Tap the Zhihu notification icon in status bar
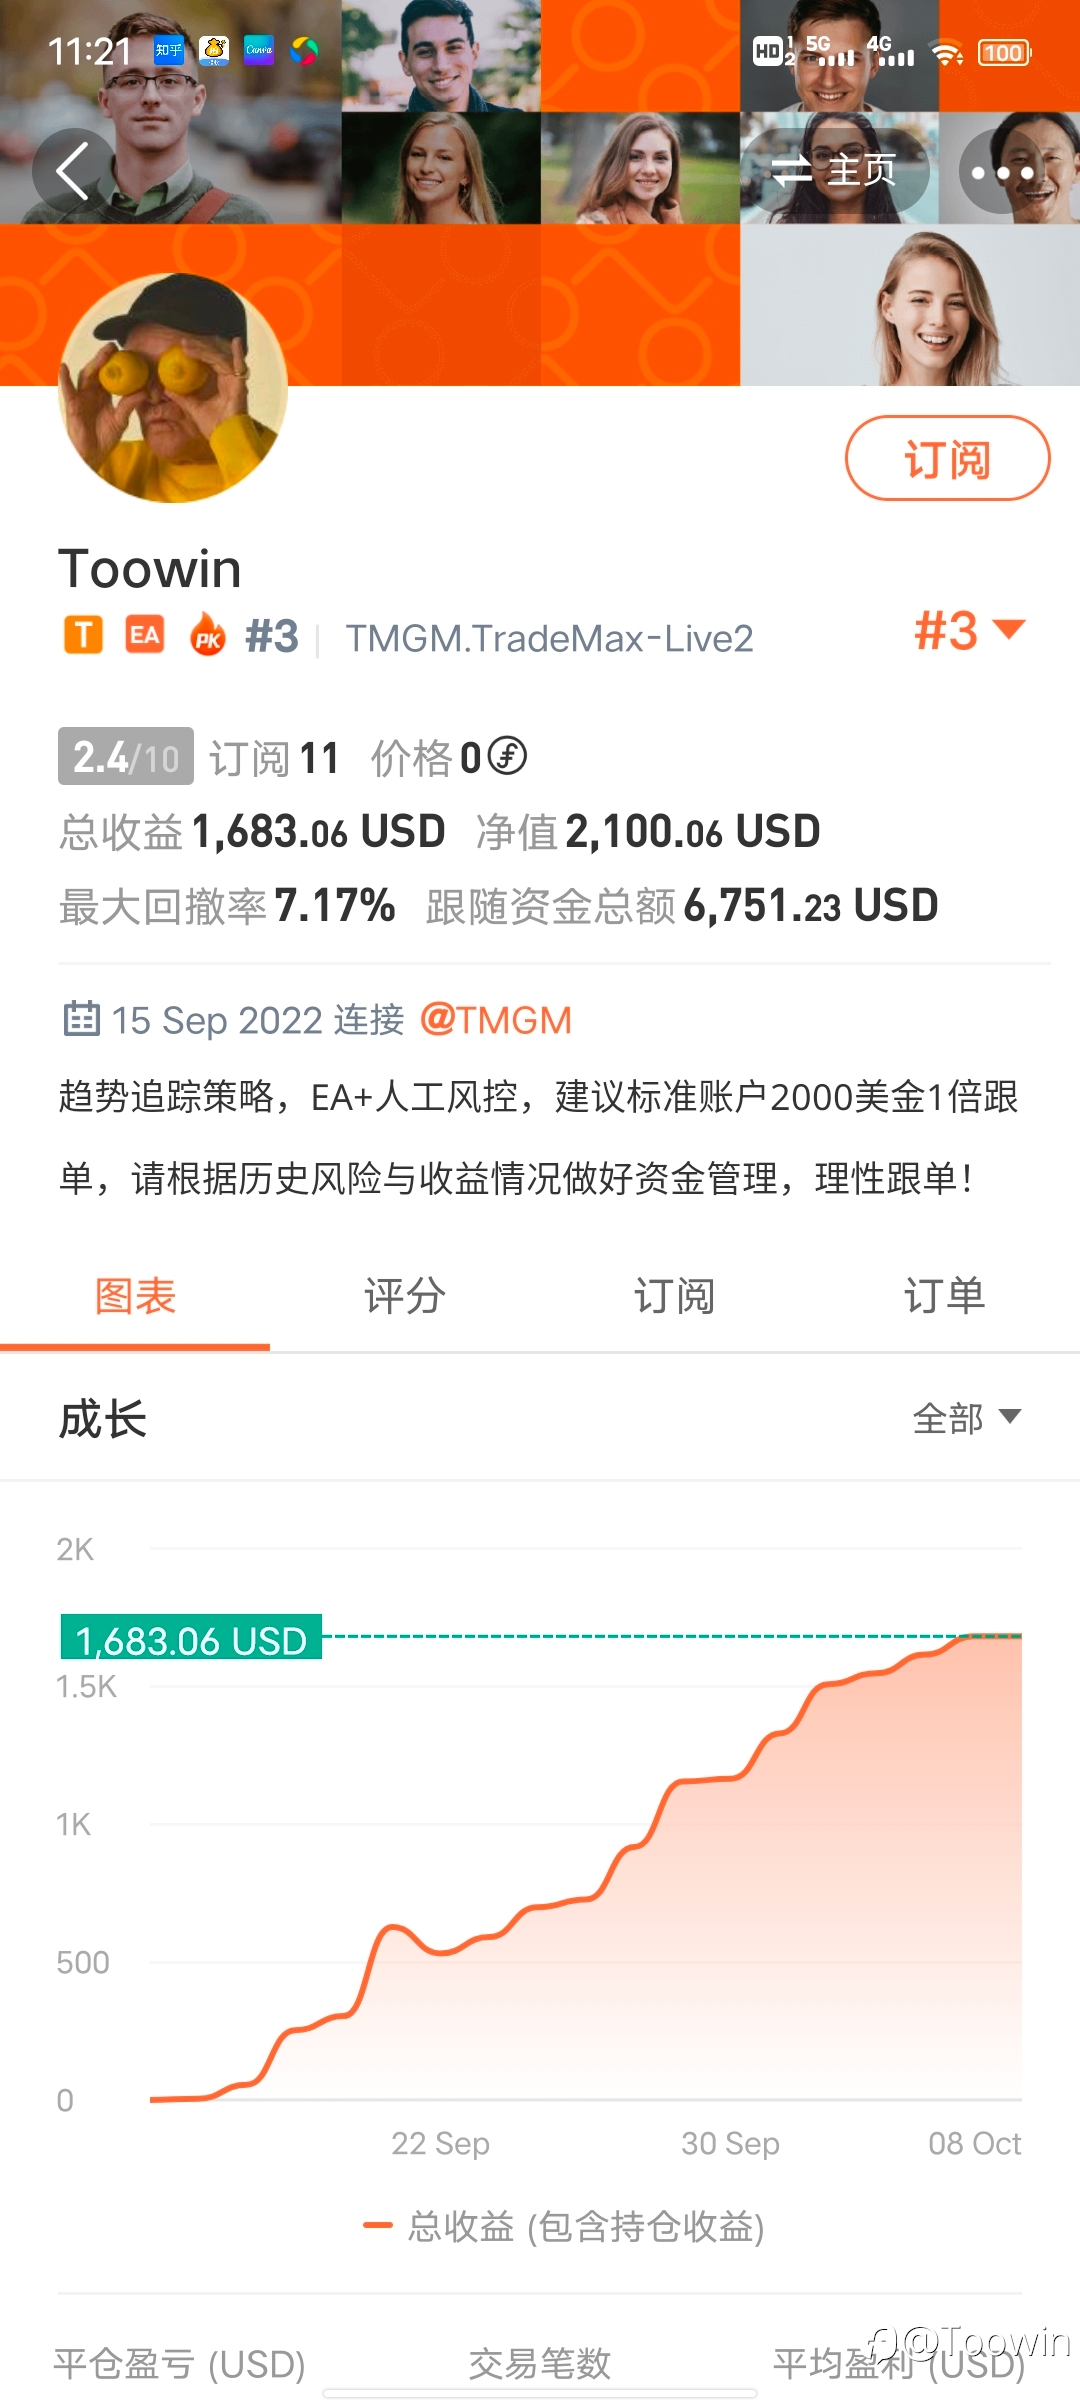 [x=169, y=51]
